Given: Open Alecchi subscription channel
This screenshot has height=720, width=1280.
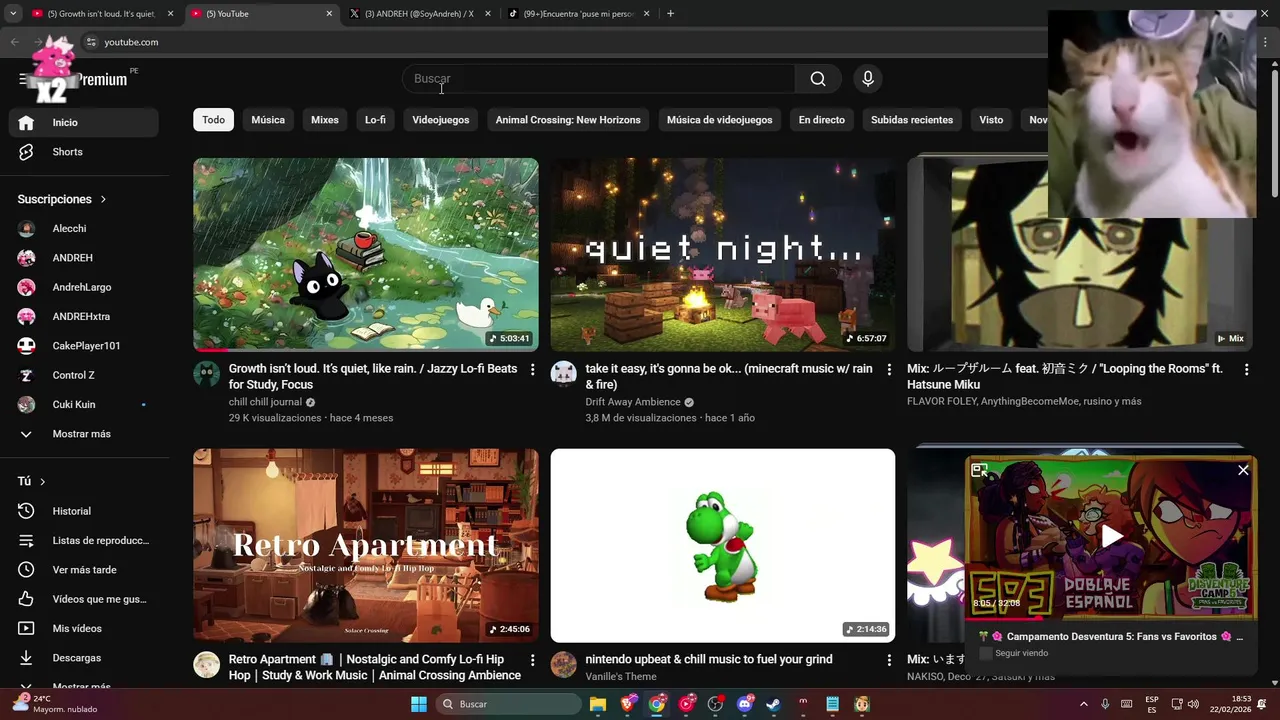Looking at the screenshot, I should tap(84, 228).
